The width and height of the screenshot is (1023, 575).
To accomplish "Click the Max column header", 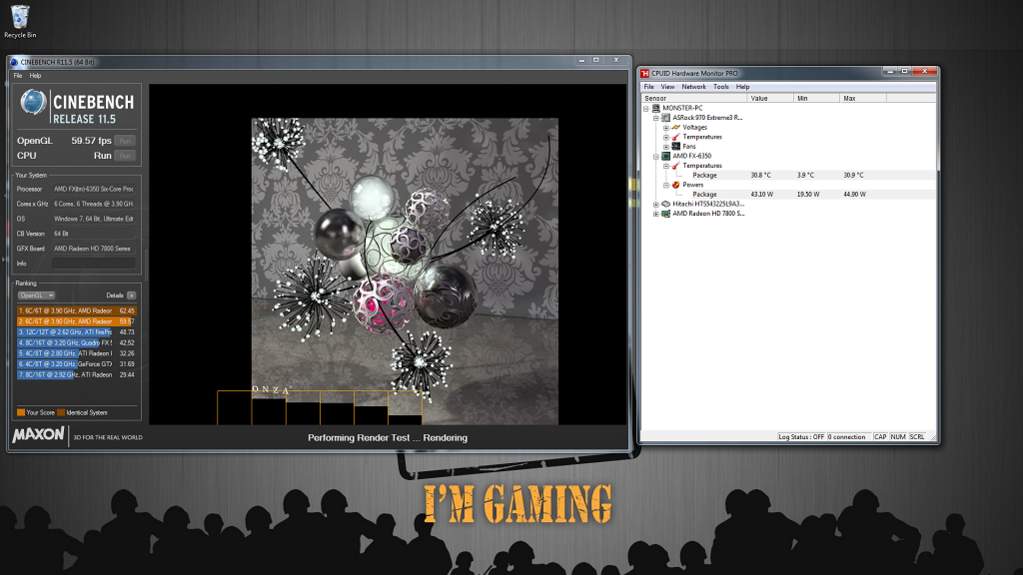I will coord(863,99).
